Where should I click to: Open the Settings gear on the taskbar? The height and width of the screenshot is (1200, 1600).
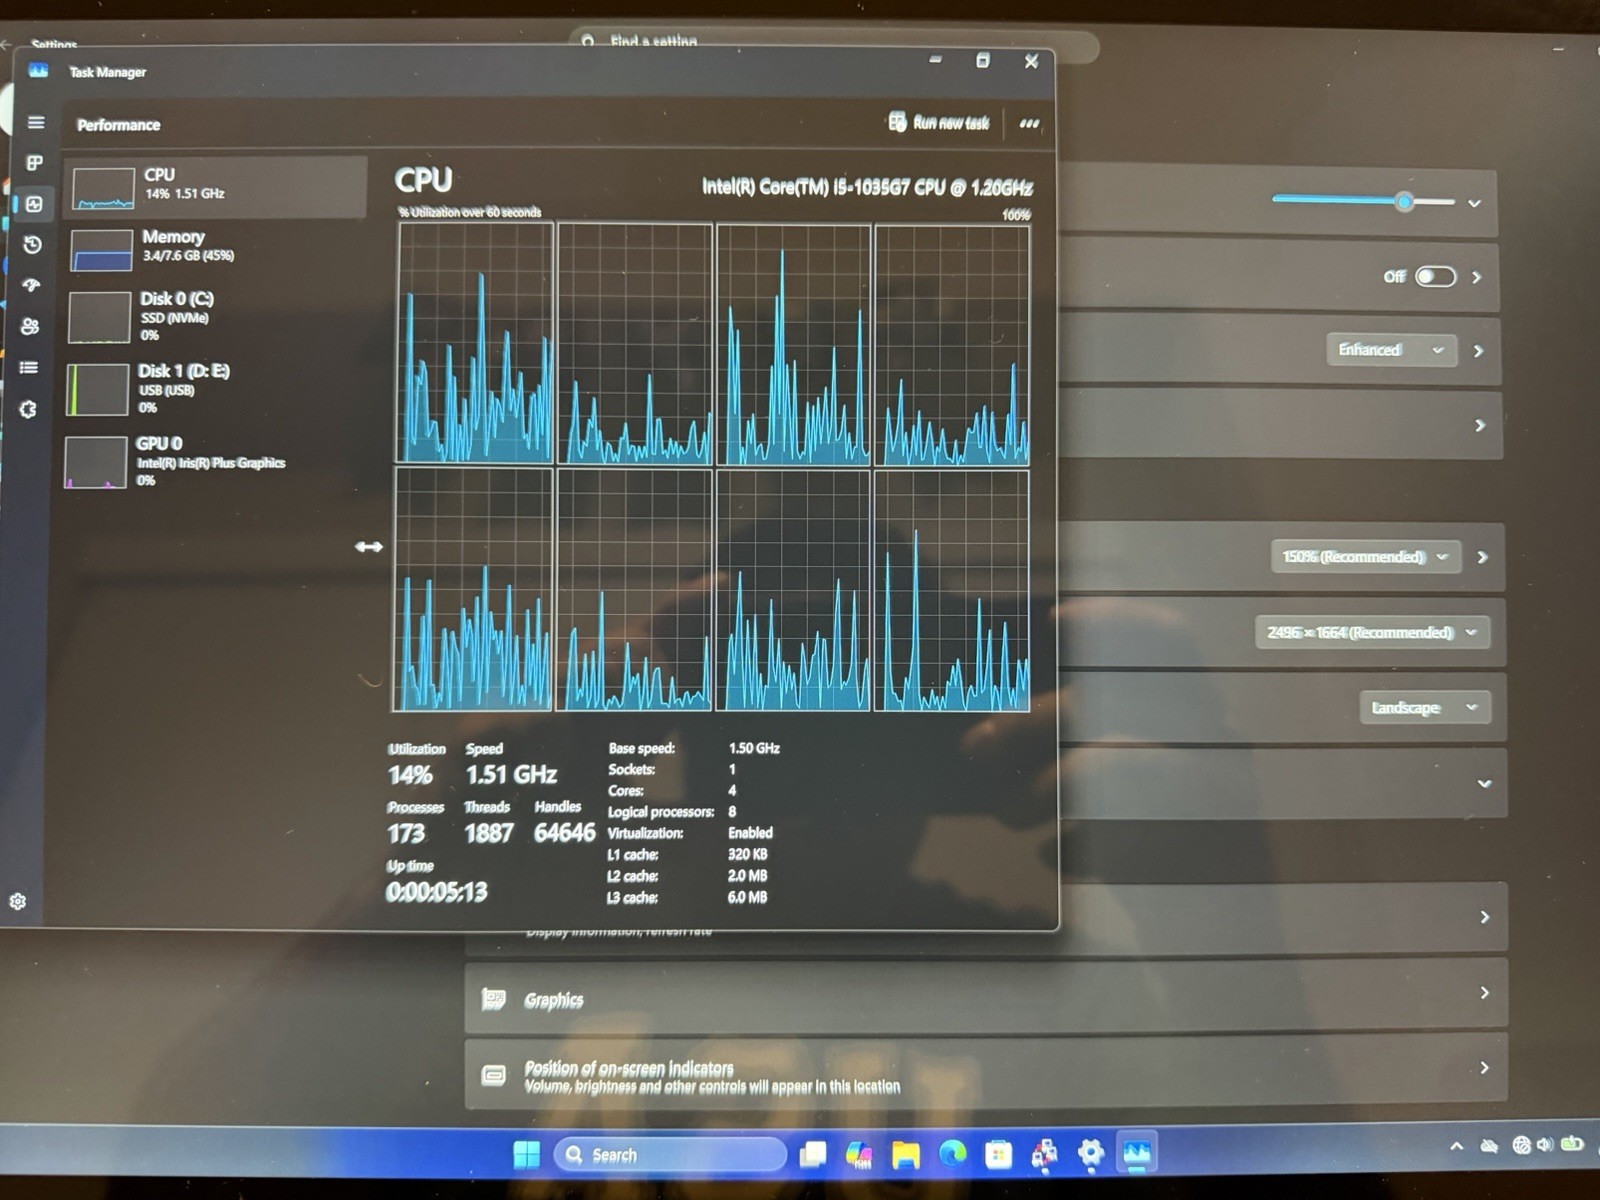tap(1090, 1154)
